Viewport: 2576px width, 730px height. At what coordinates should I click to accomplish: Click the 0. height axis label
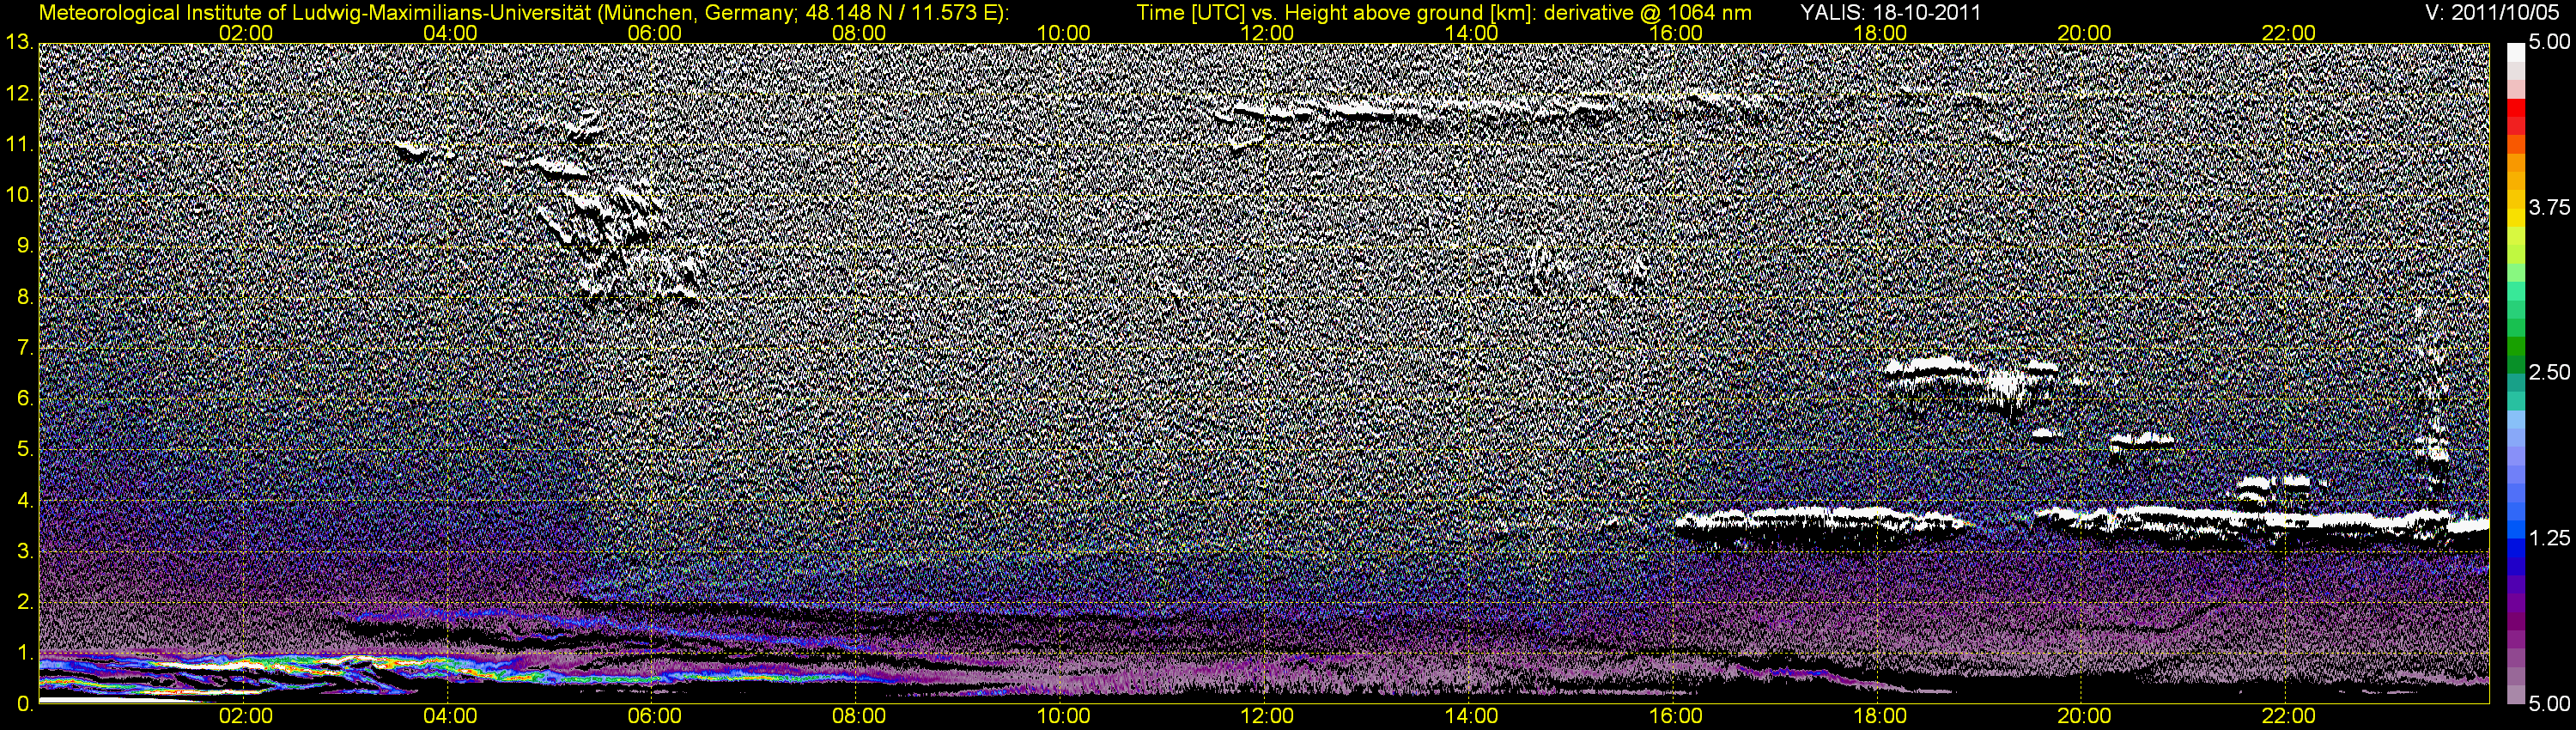click(25, 704)
